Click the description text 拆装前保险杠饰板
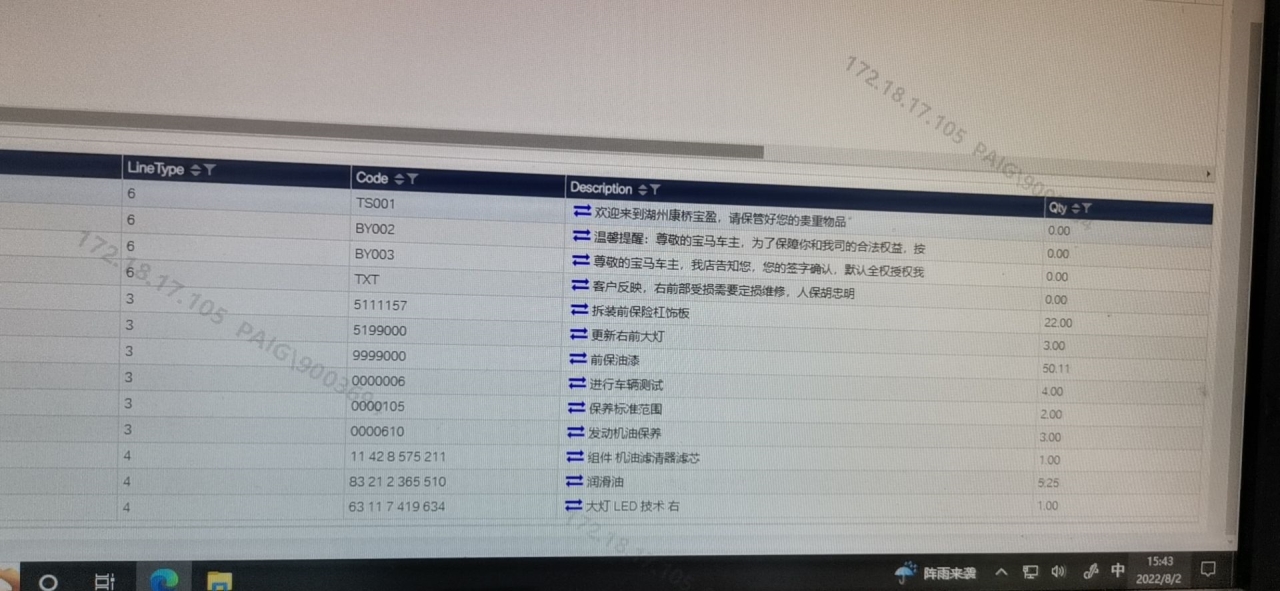 [640, 313]
